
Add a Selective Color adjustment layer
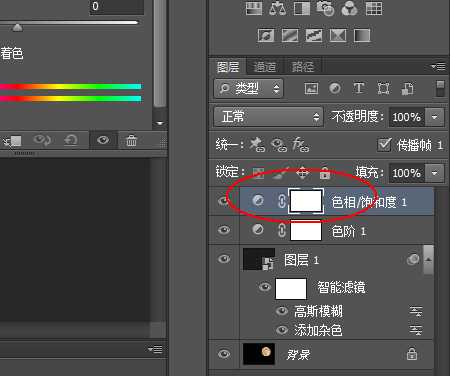coord(338,35)
